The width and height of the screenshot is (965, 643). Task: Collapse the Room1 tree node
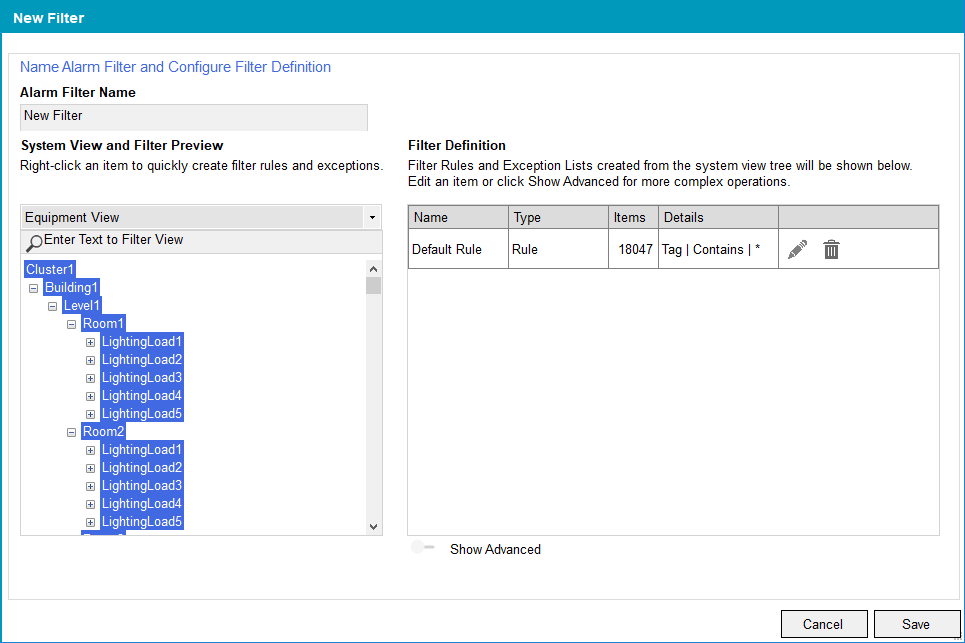click(x=72, y=324)
